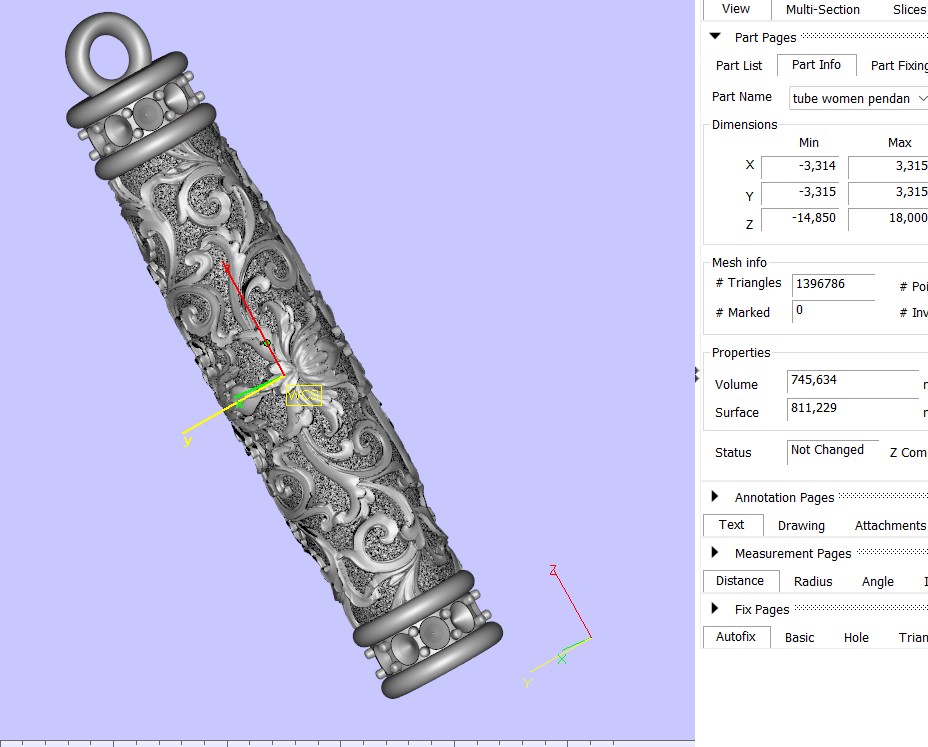Open the Hole fix tab

[856, 638]
